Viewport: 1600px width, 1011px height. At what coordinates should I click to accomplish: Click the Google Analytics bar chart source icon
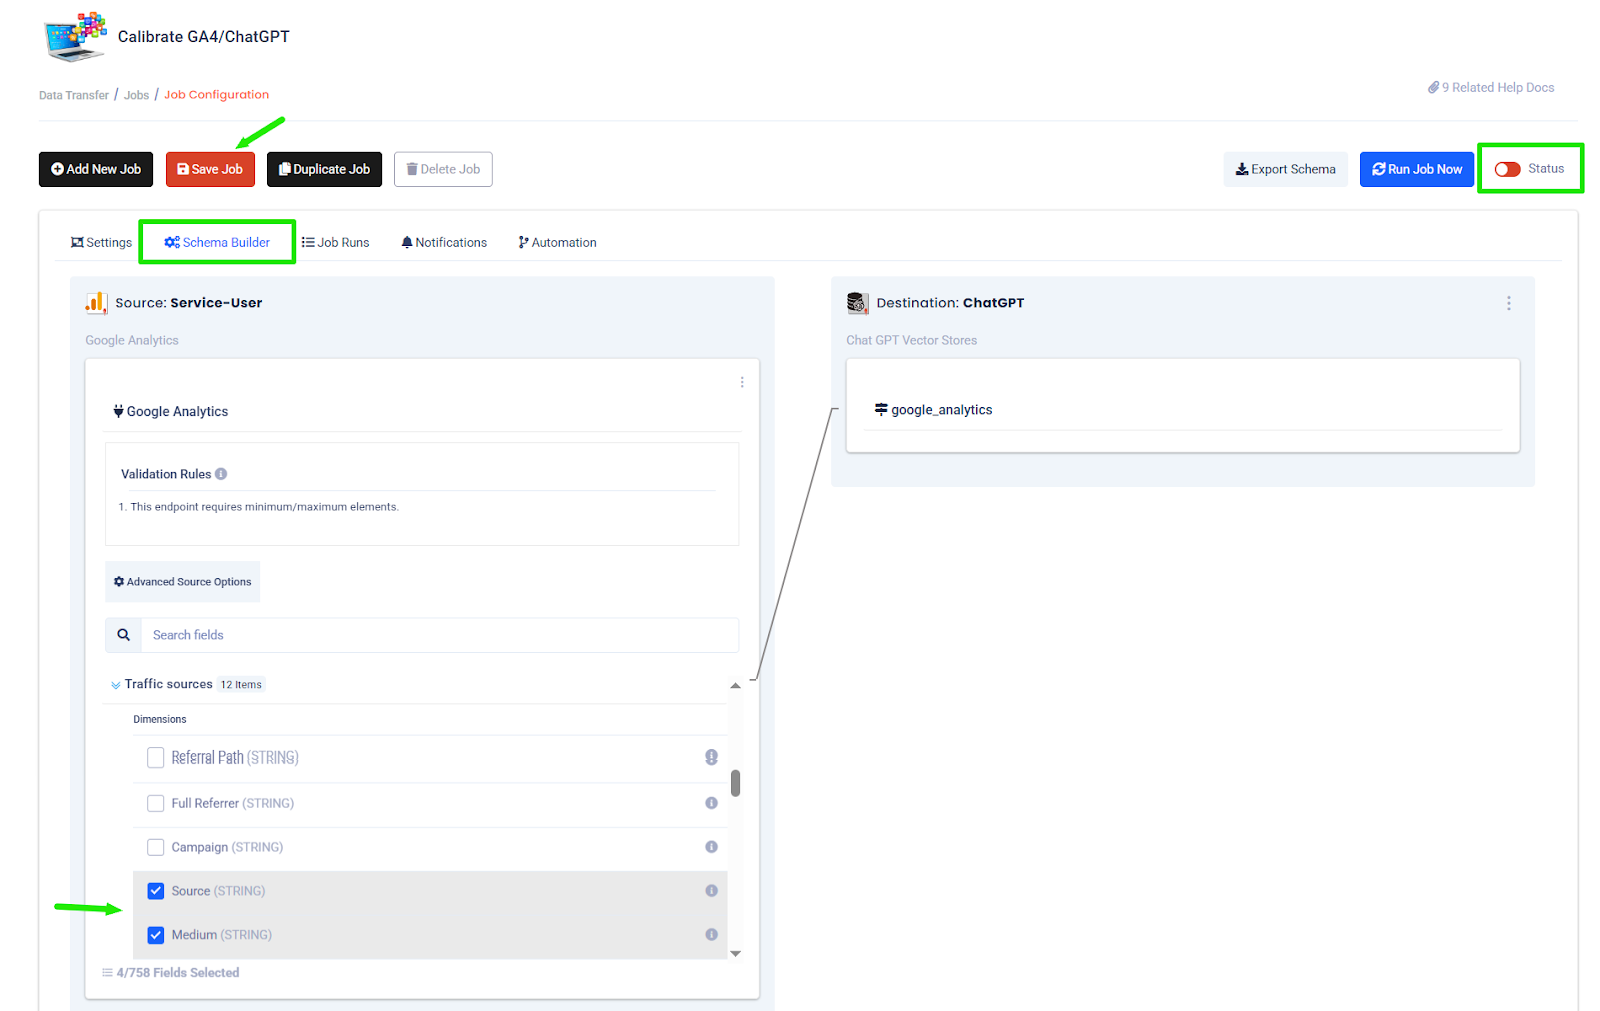tap(96, 303)
